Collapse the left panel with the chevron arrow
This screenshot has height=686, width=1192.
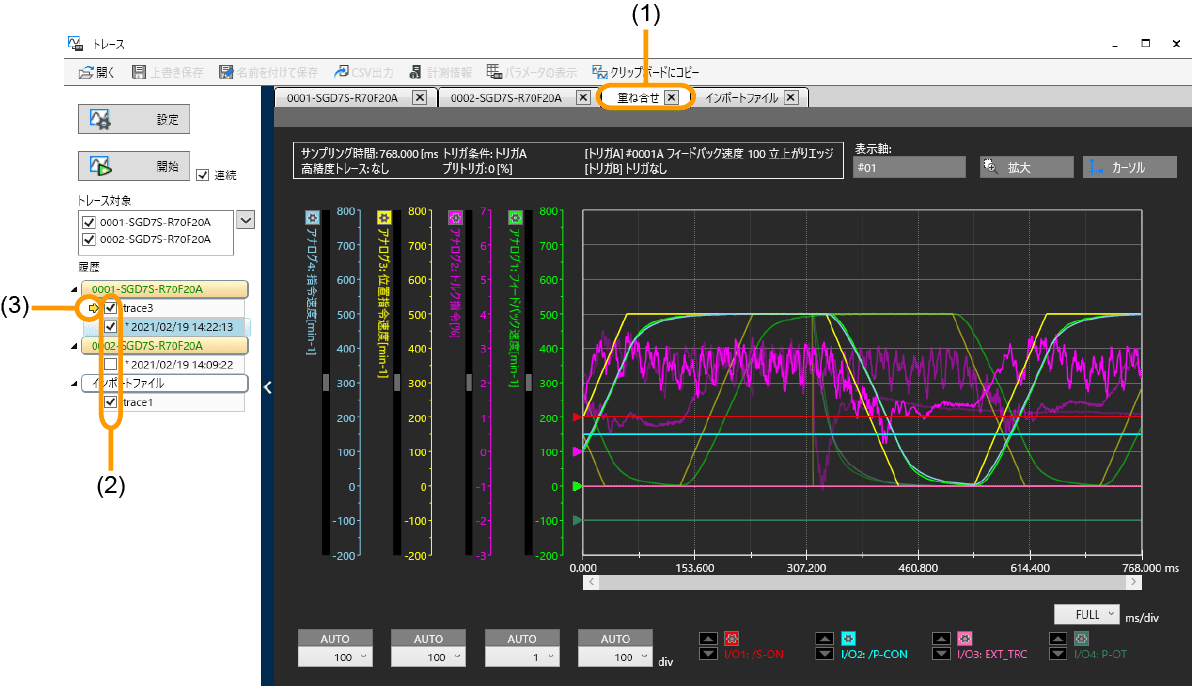(x=267, y=388)
